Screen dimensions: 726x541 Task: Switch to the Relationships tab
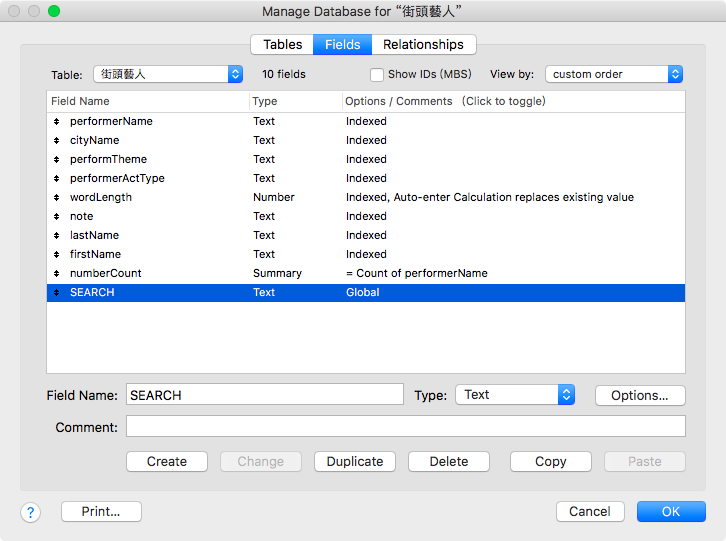point(423,44)
